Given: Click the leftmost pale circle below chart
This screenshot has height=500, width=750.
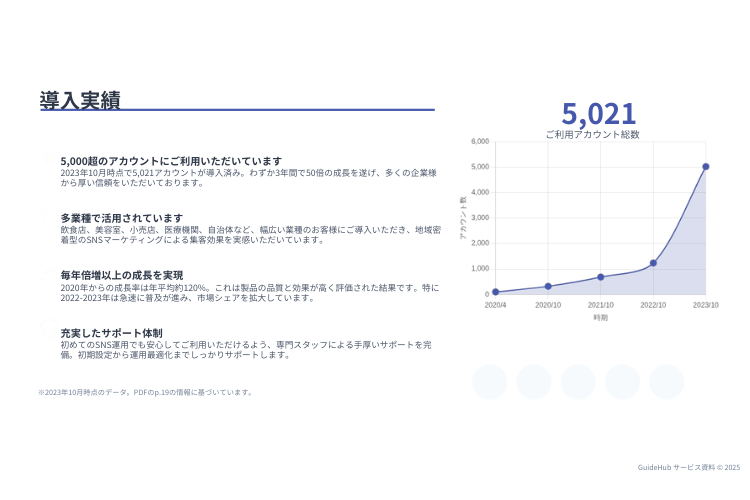Looking at the screenshot, I should [490, 382].
